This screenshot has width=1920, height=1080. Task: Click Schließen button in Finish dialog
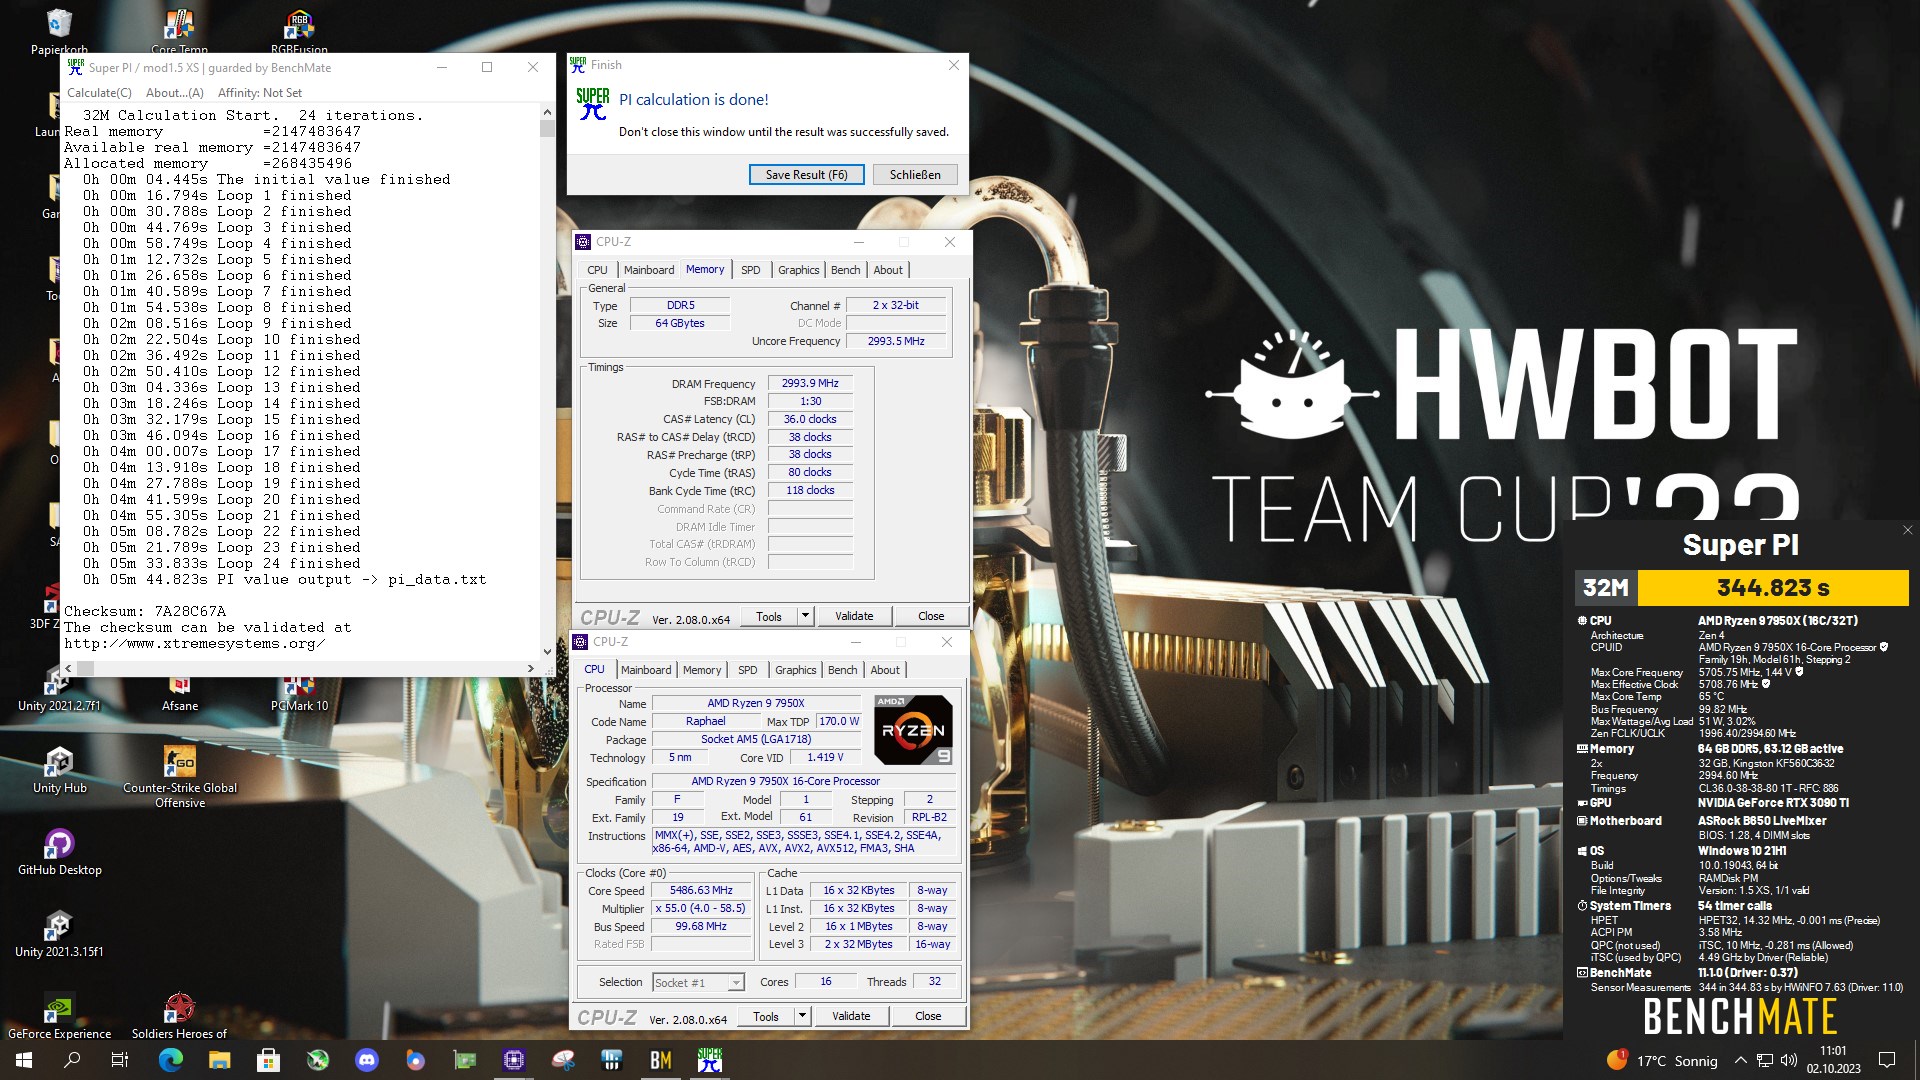[915, 175]
